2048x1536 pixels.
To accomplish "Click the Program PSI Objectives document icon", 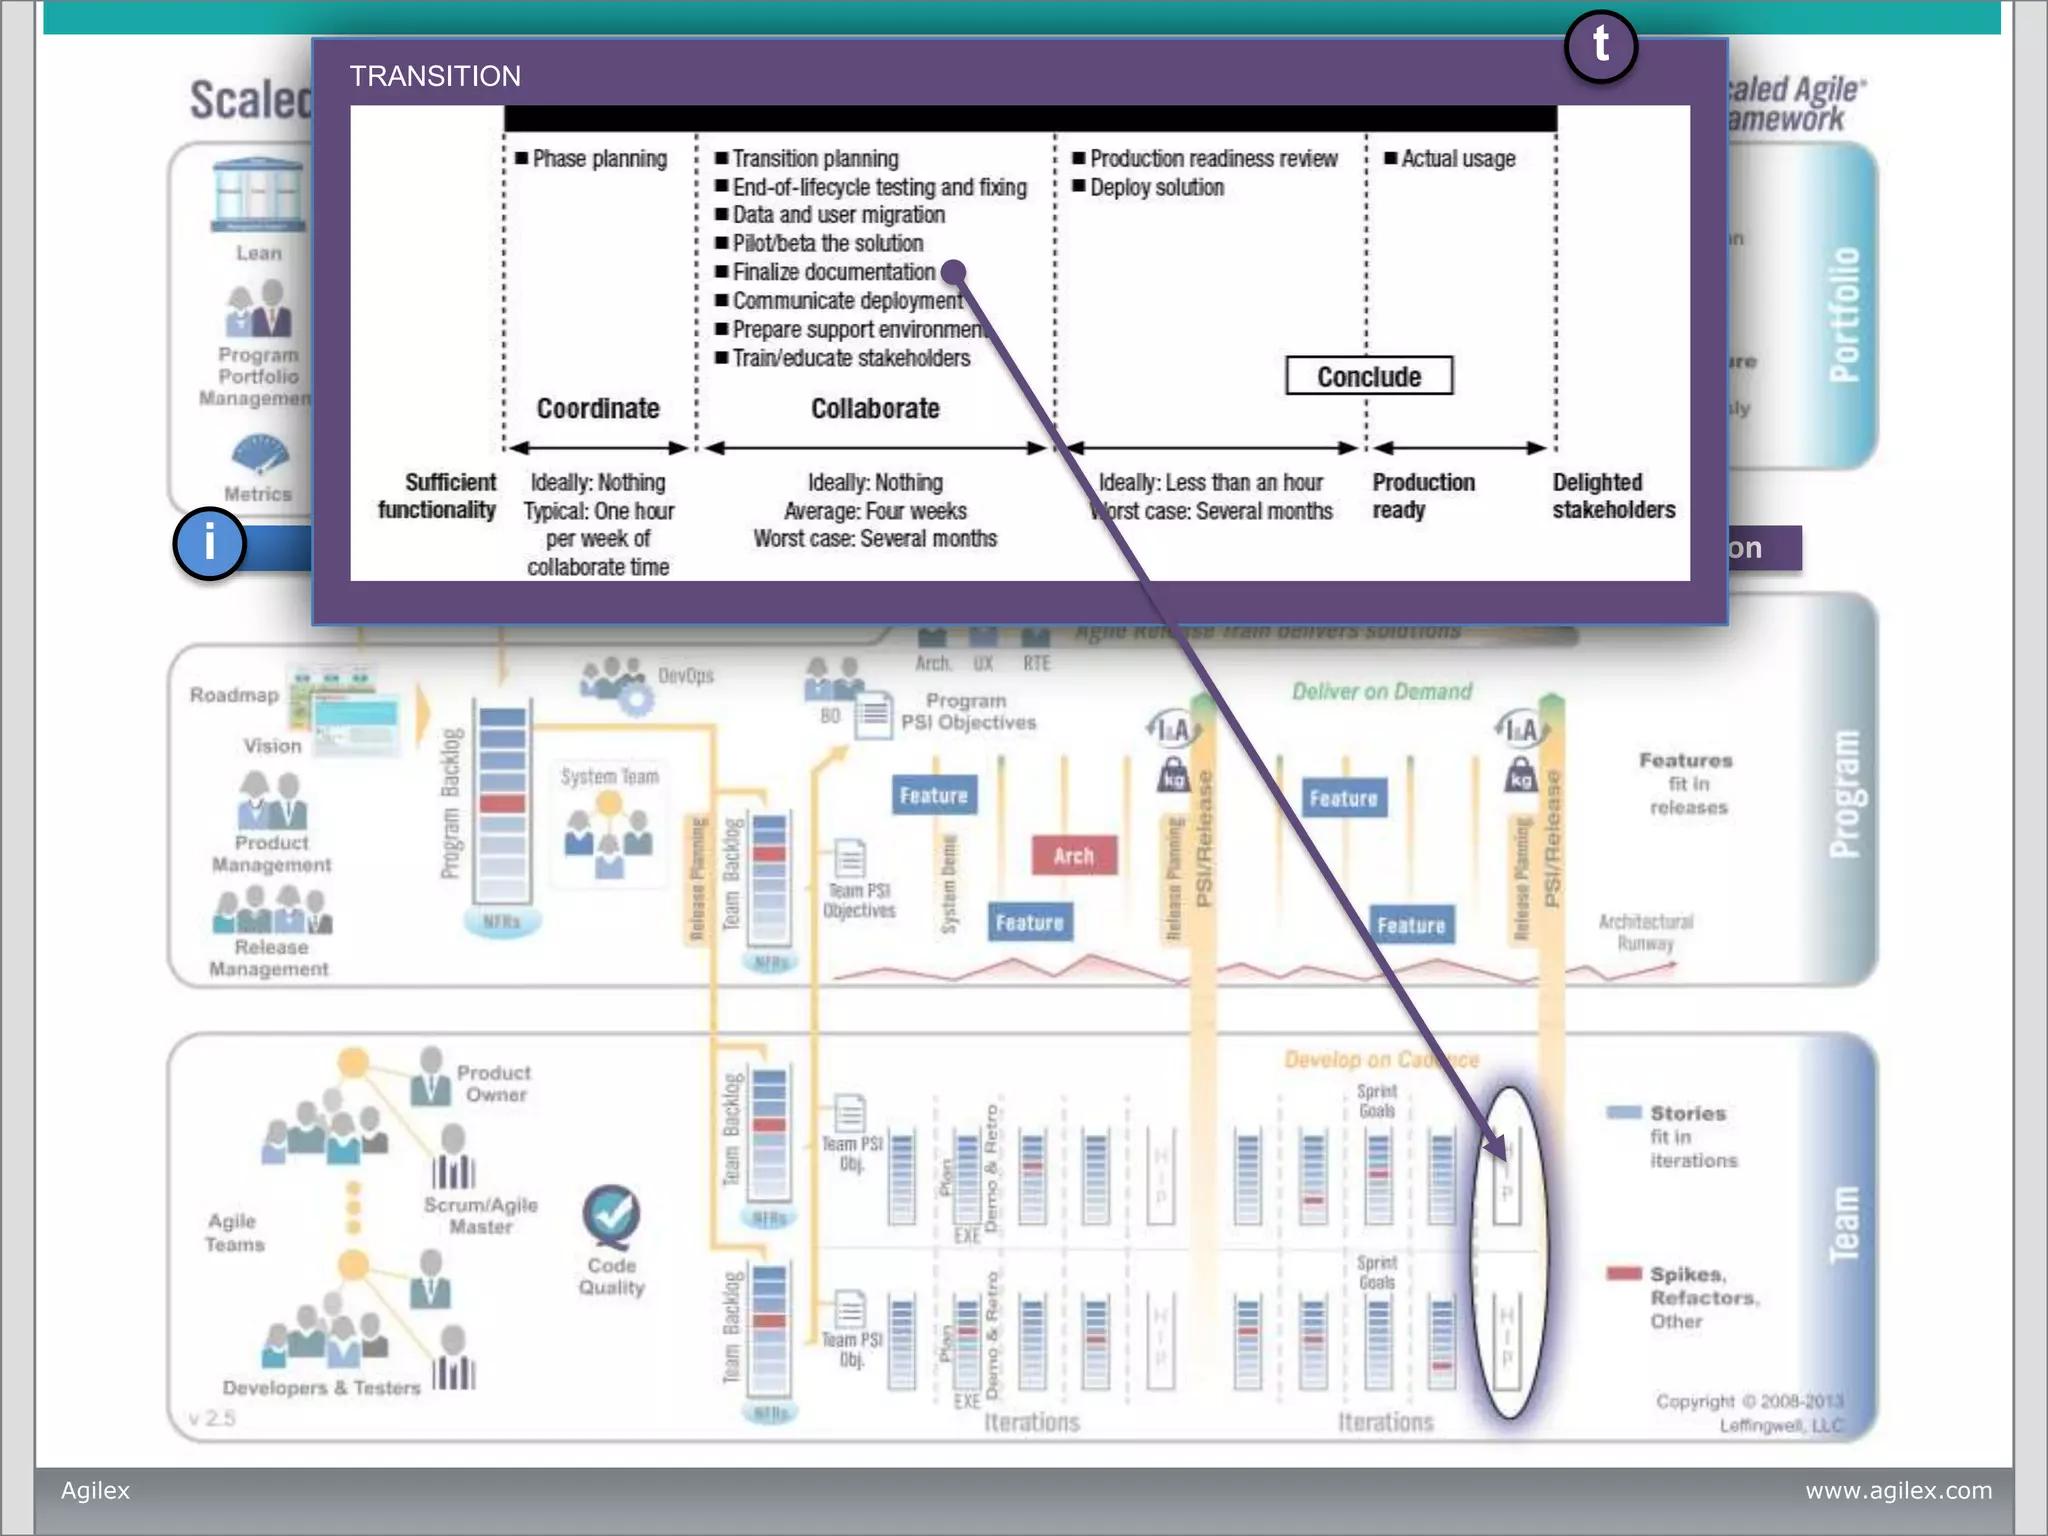I will pyautogui.click(x=873, y=715).
